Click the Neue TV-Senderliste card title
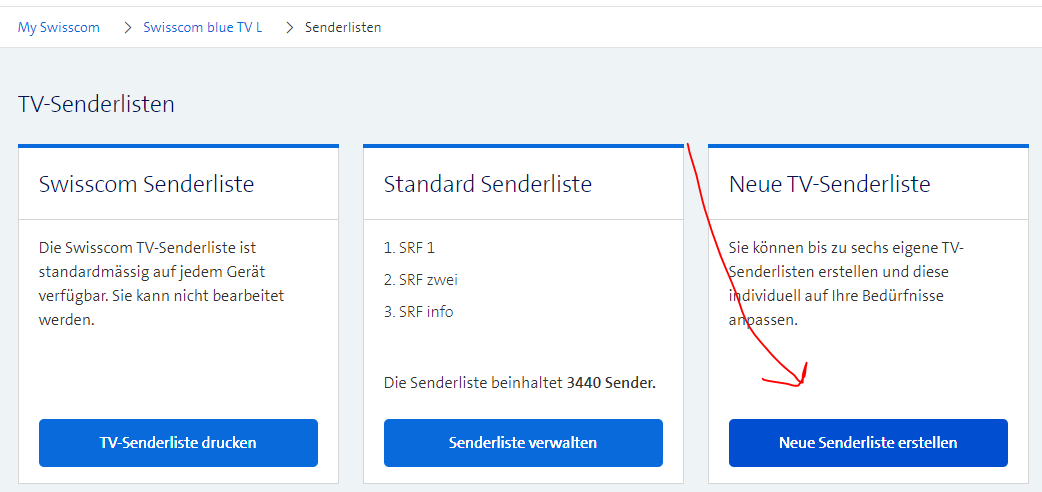Image resolution: width=1042 pixels, height=492 pixels. pos(830,184)
